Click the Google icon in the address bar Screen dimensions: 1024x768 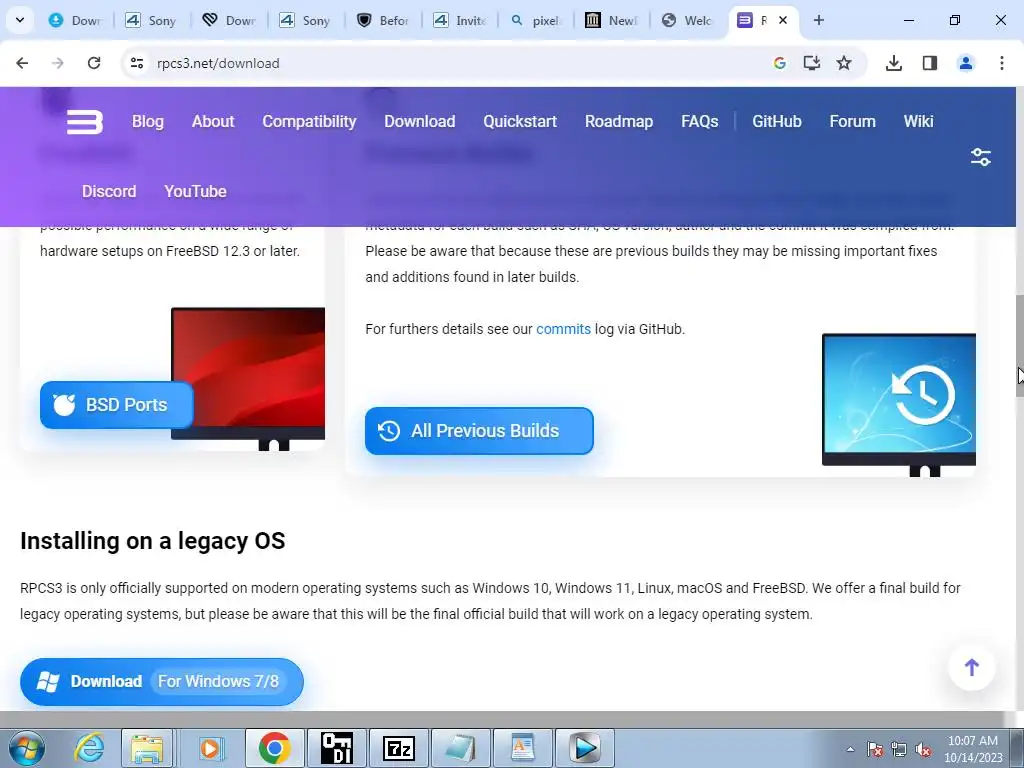(779, 63)
